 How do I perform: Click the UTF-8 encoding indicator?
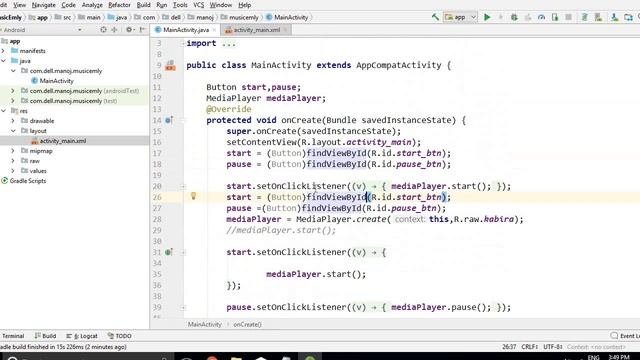click(553, 347)
